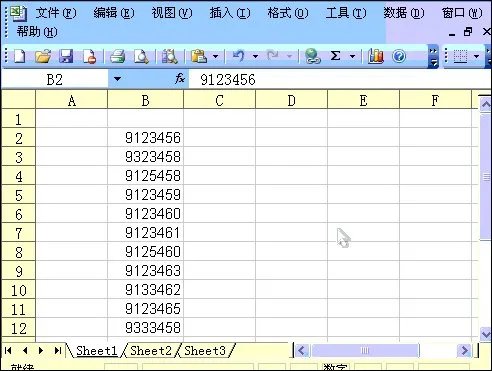The width and height of the screenshot is (492, 371).
Task: Select cell containing 9123461
Action: (x=146, y=233)
